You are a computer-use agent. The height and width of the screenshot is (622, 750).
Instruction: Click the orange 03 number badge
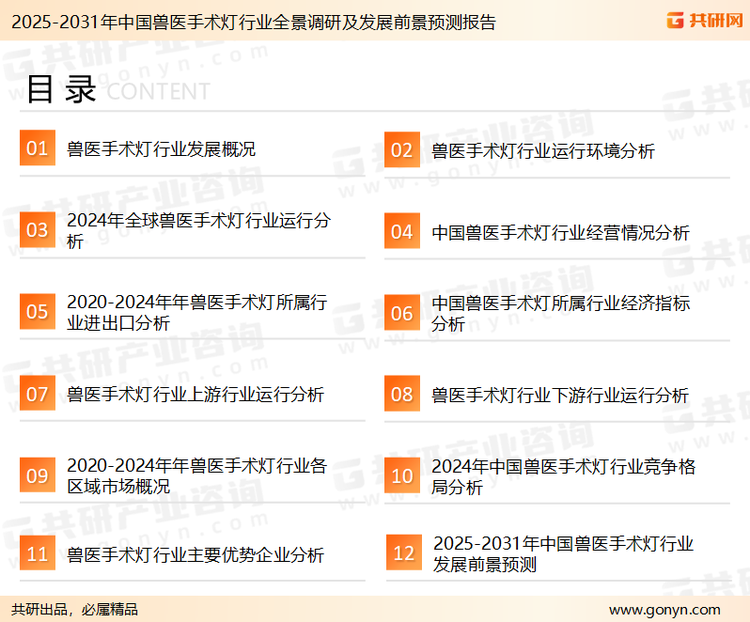point(37,230)
